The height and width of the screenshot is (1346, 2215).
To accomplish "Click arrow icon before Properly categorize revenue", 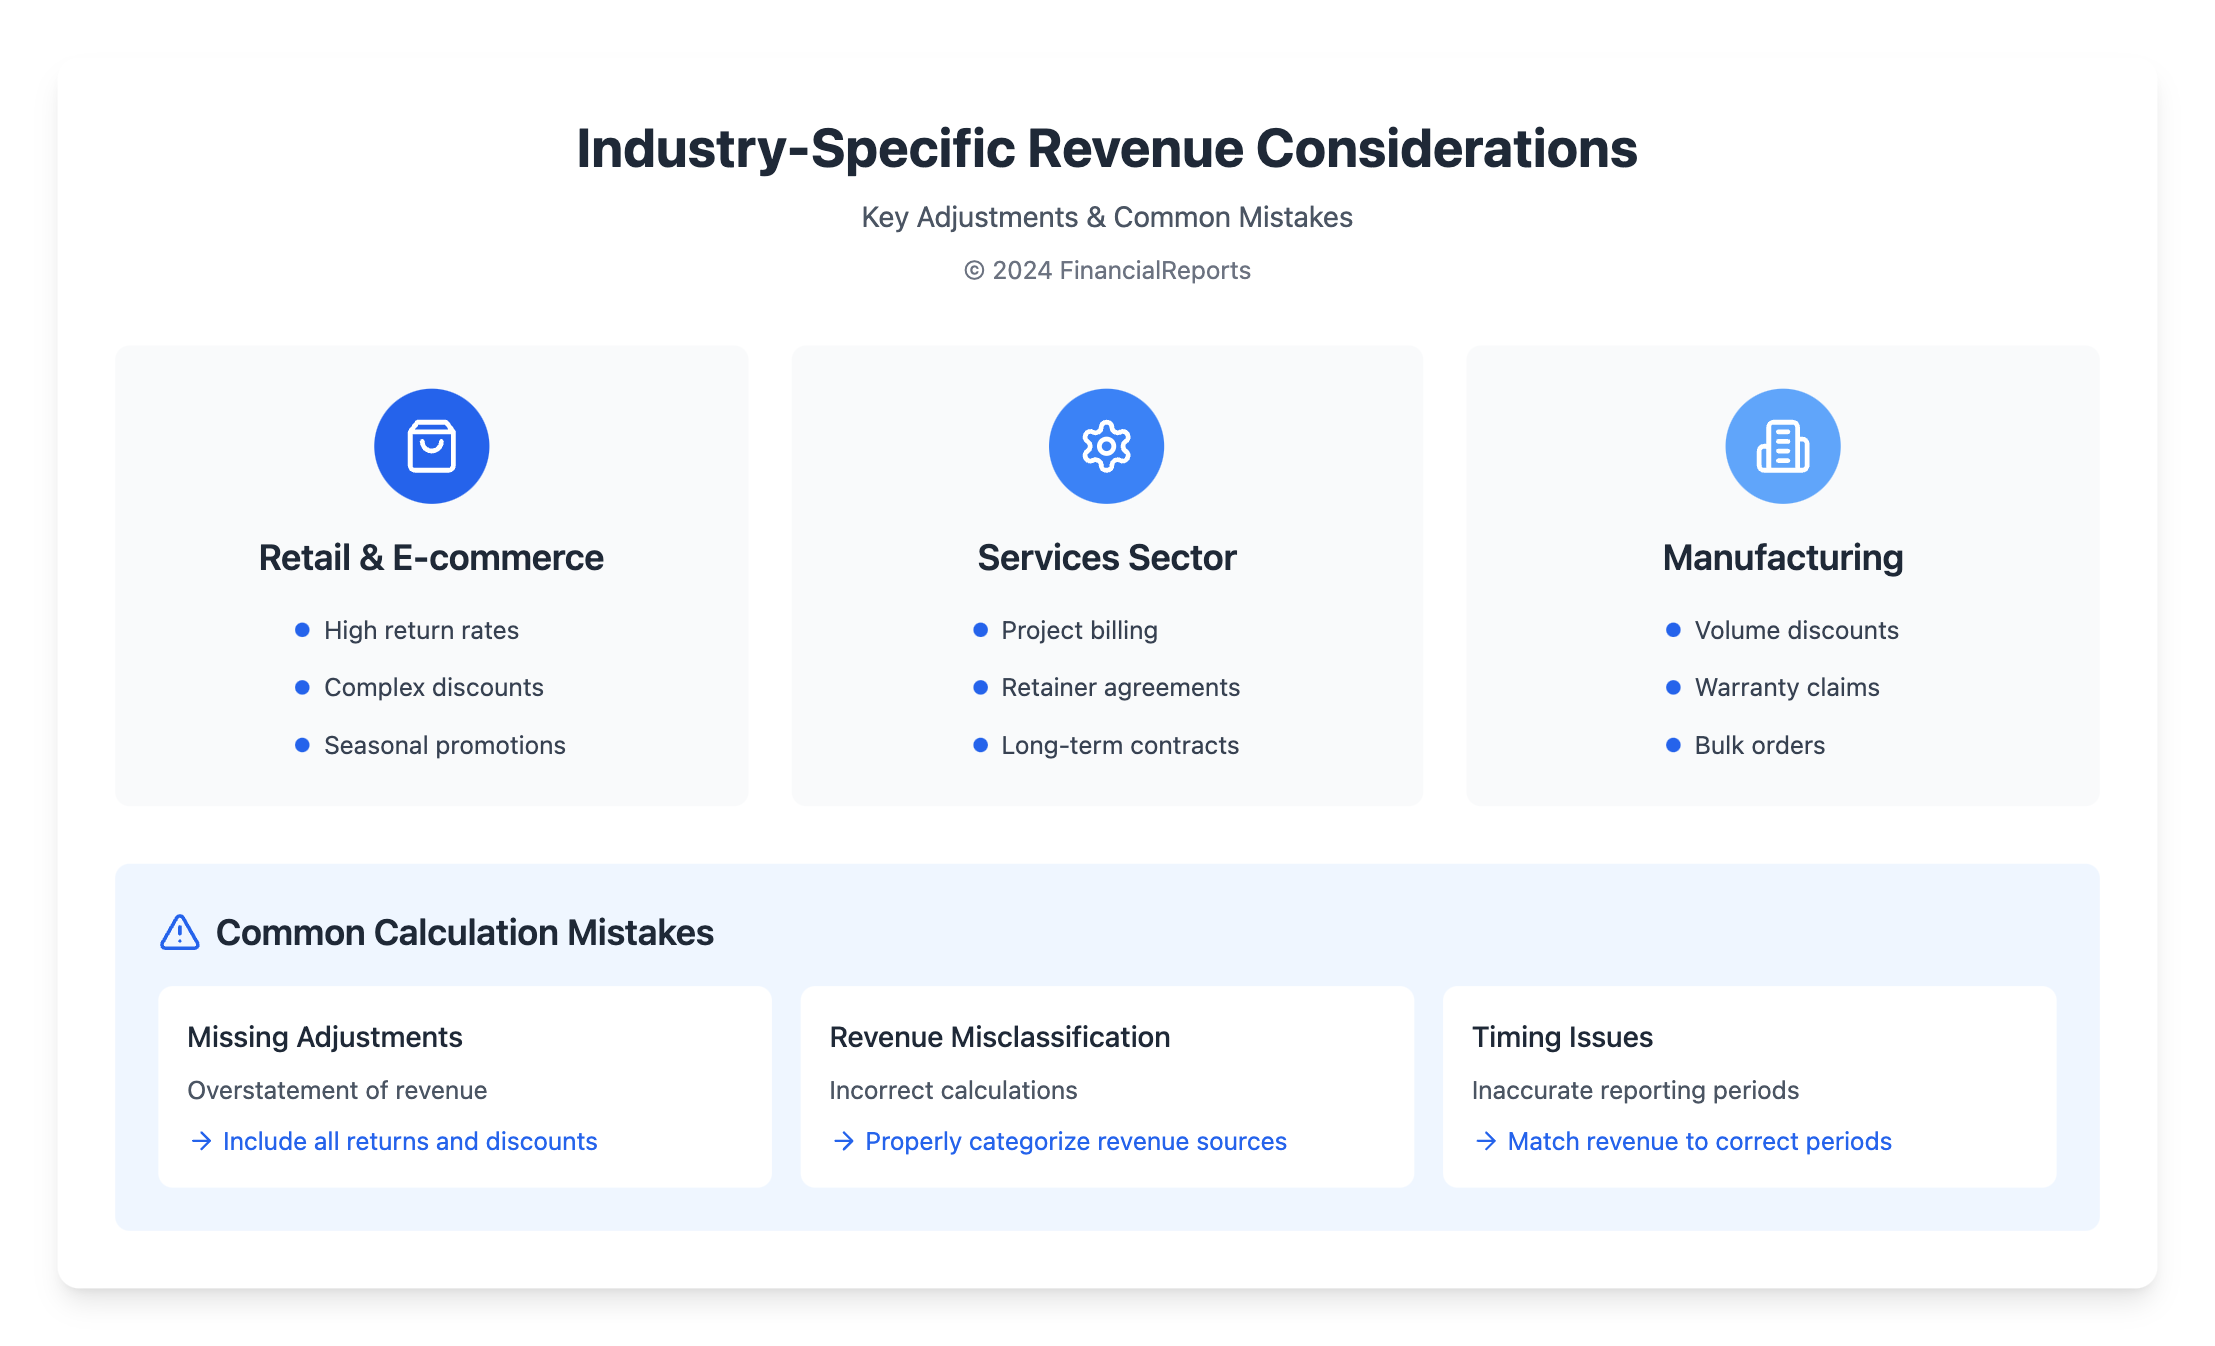I will pos(843,1141).
